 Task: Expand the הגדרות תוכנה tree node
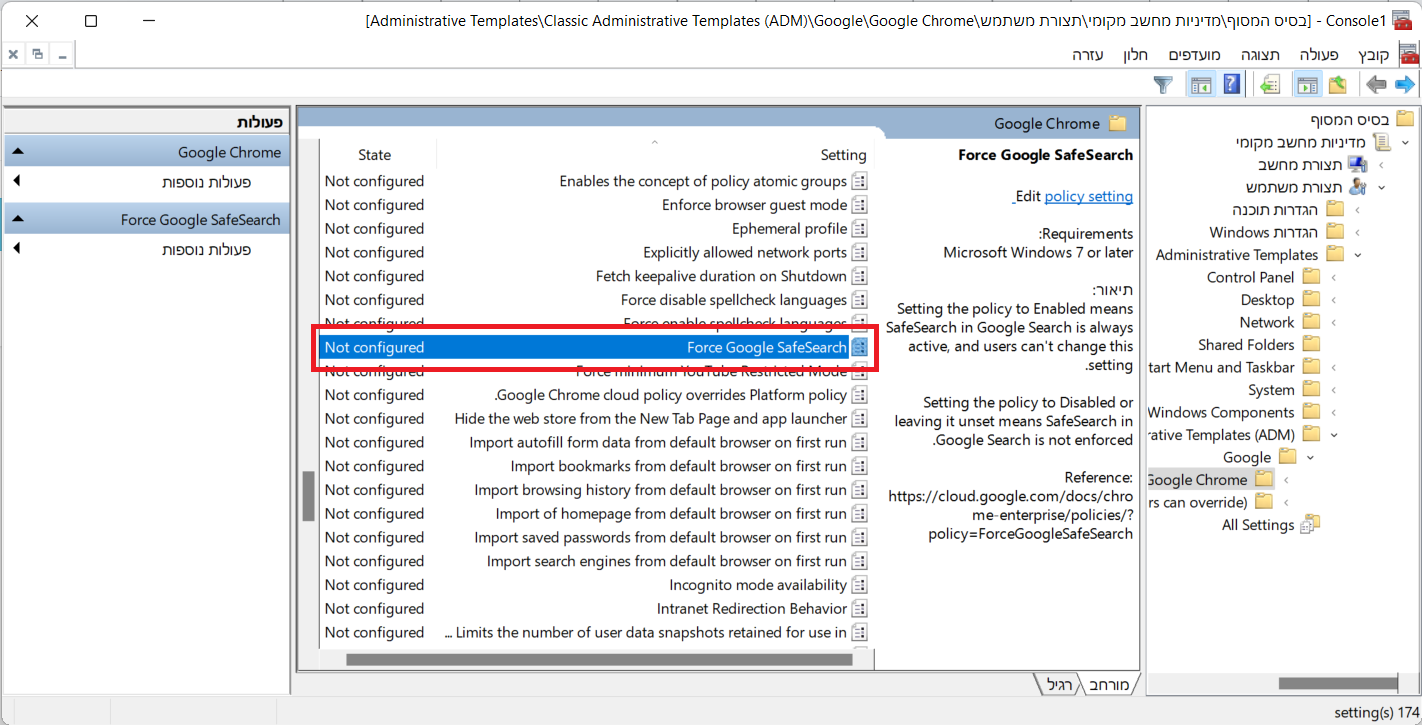(1357, 210)
